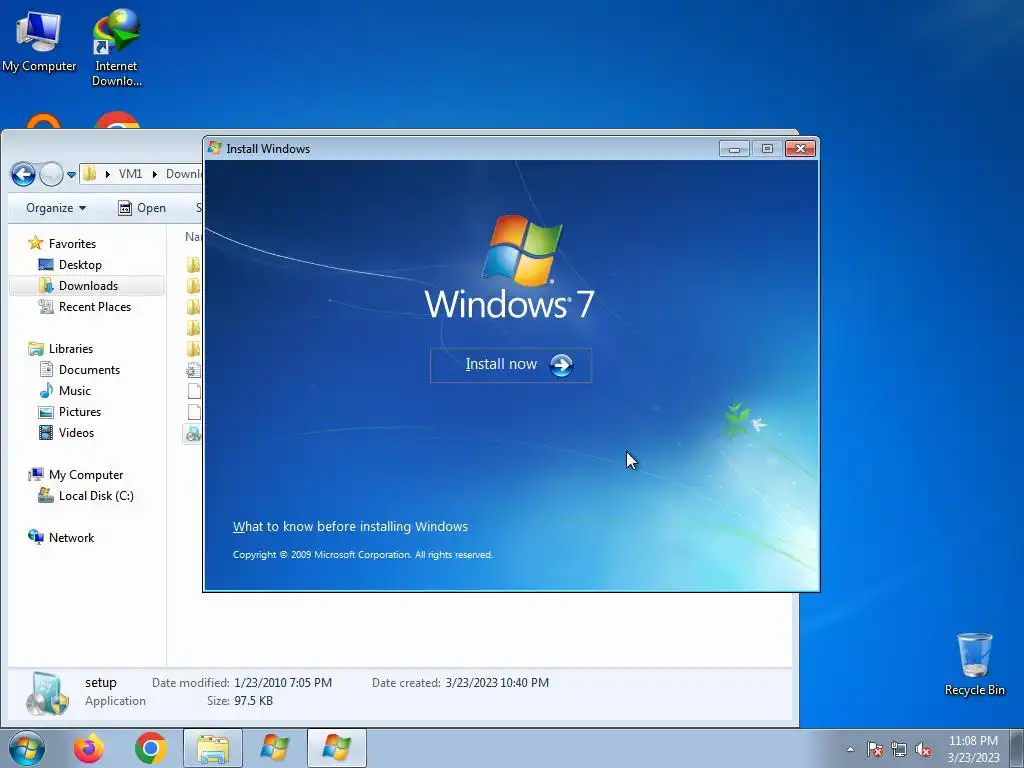
Task: Click the Network icon in navigation pane
Action: (36, 537)
